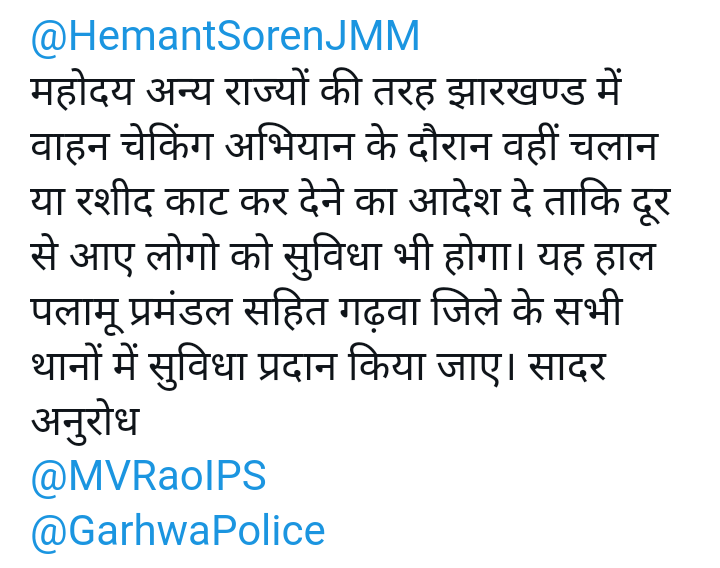Open the @MVRaoIPS profile mention
720x568 pixels.
coord(149,476)
